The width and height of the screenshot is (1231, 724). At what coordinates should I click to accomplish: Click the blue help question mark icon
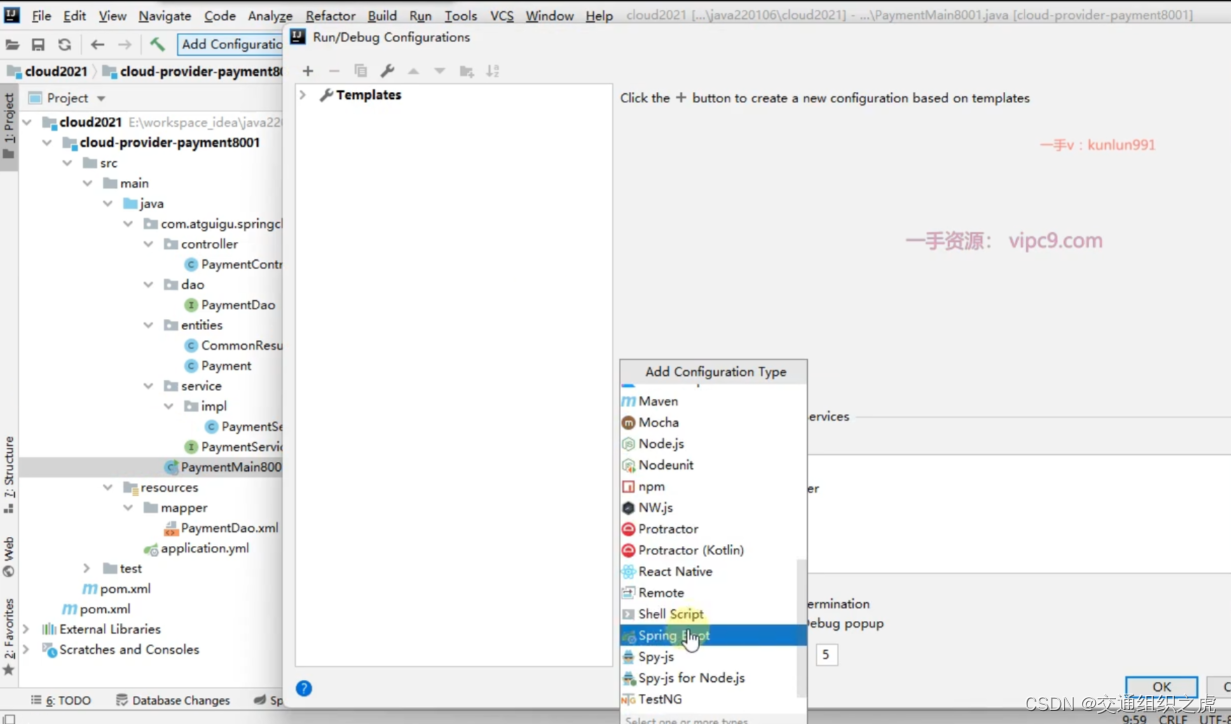[x=304, y=688]
